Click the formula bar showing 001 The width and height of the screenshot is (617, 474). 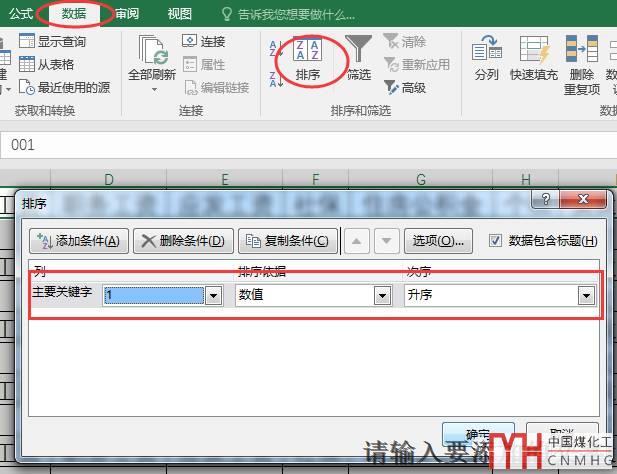pyautogui.click(x=308, y=145)
